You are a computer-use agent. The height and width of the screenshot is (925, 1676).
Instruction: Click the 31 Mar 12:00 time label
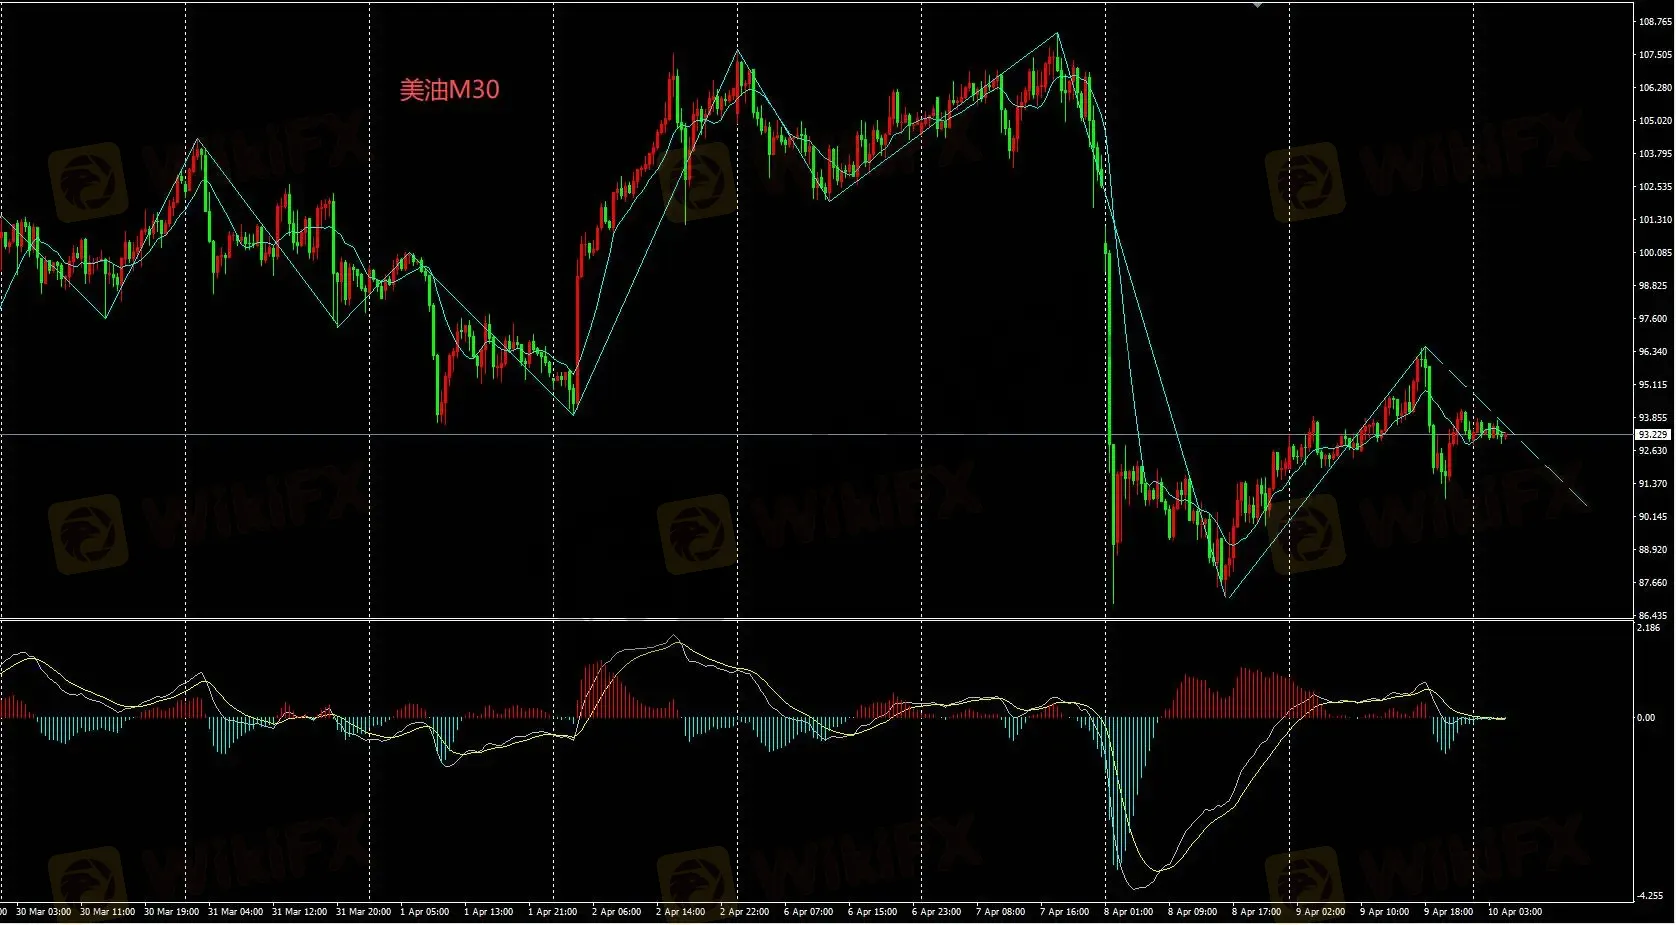(x=299, y=912)
